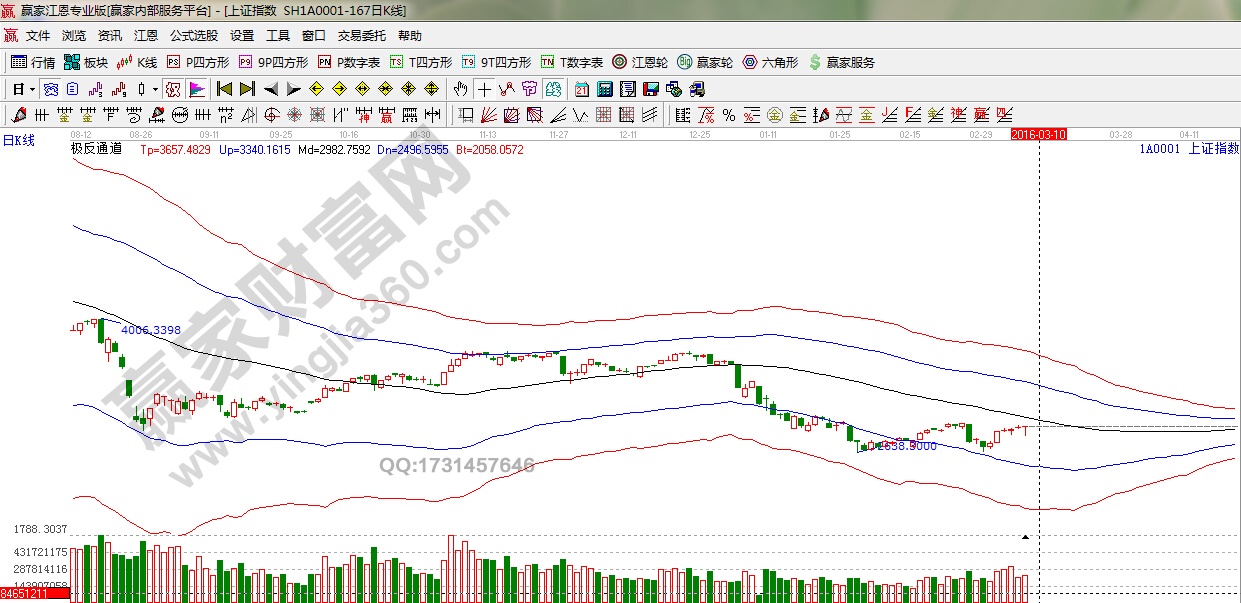
Task: Click the 极反通道 indicator label
Action: (96, 149)
